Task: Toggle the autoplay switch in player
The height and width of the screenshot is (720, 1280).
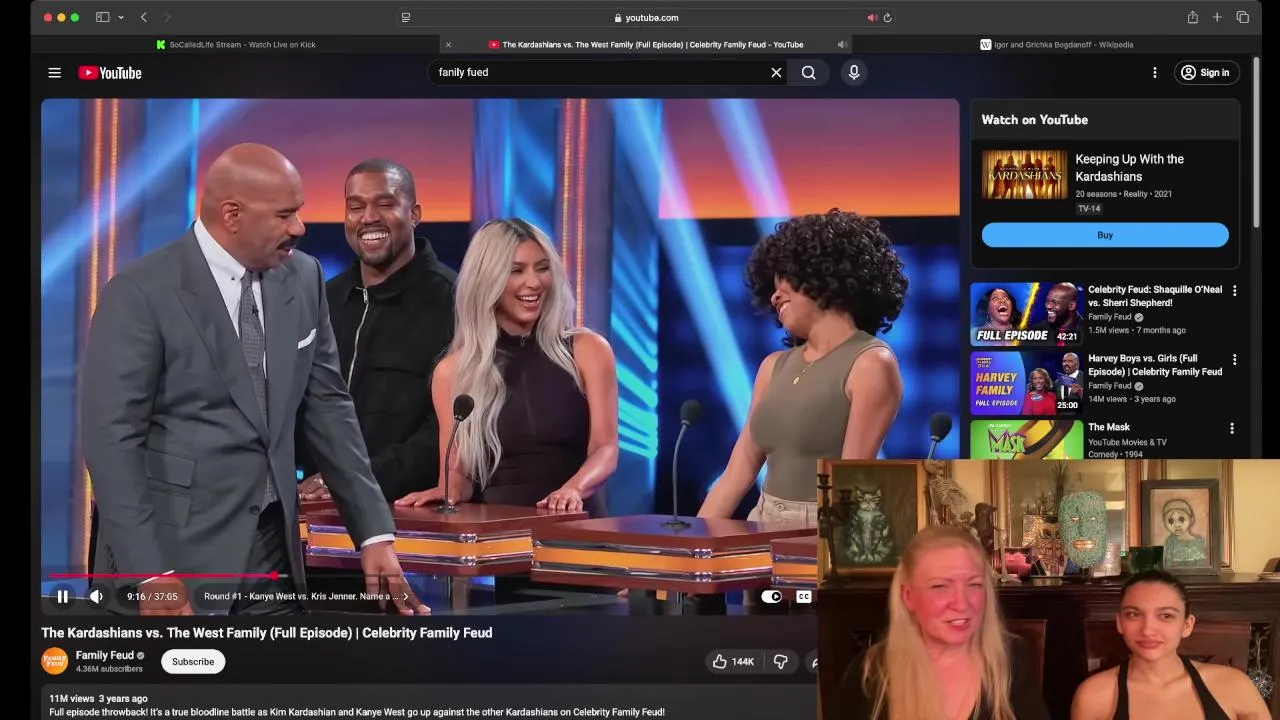Action: (x=772, y=596)
